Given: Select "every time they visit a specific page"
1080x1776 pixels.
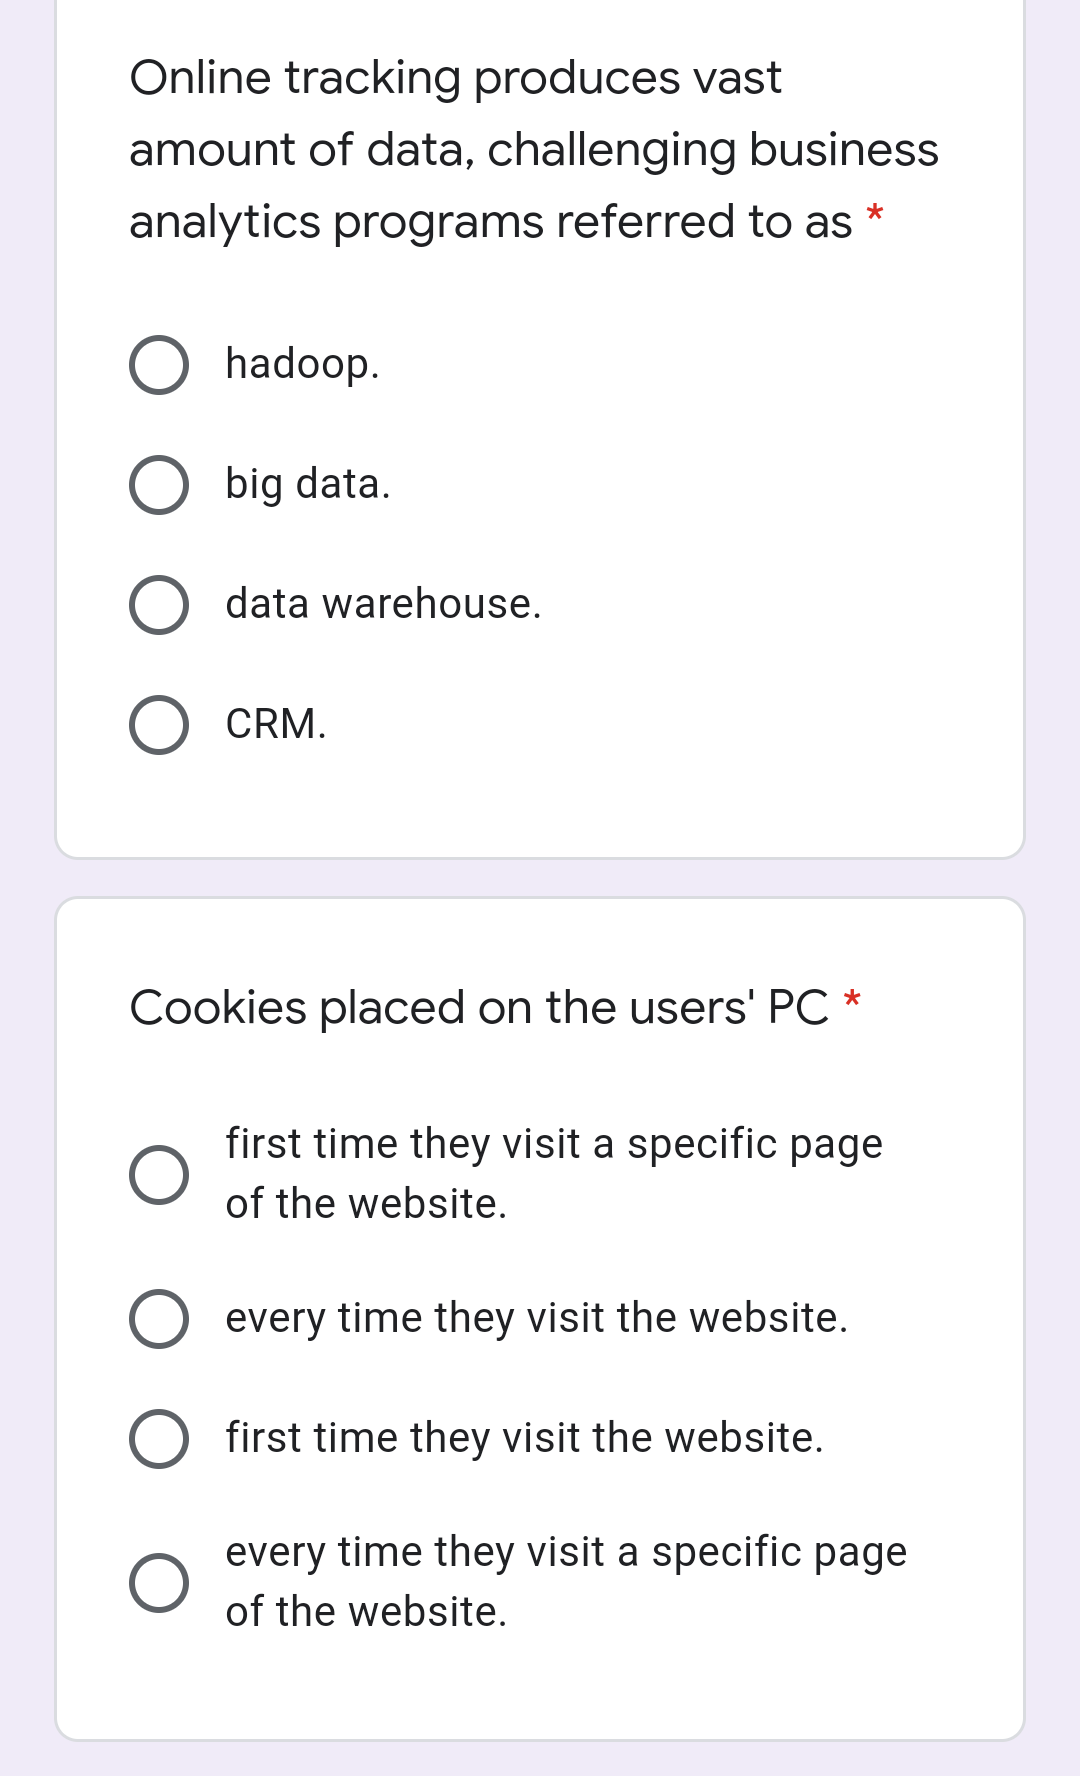Looking at the screenshot, I should tap(160, 1580).
